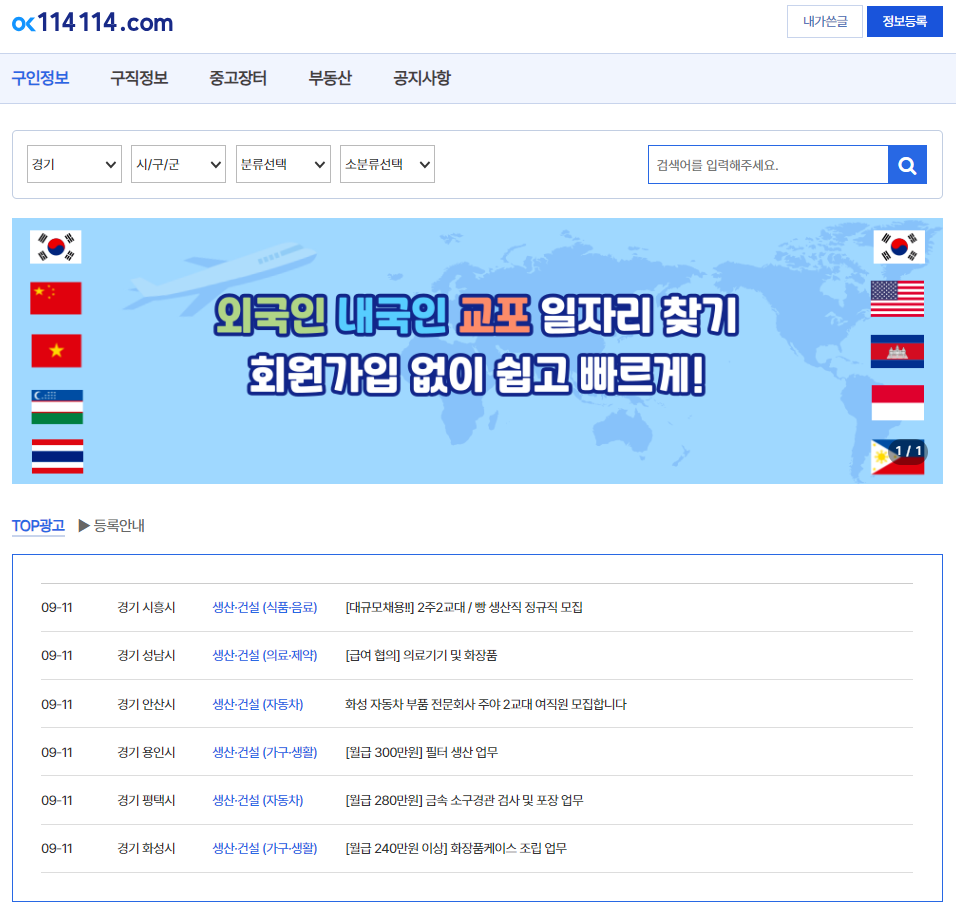Click the magnifying glass search icon
Viewport: 956px width, 917px height.
907,164
